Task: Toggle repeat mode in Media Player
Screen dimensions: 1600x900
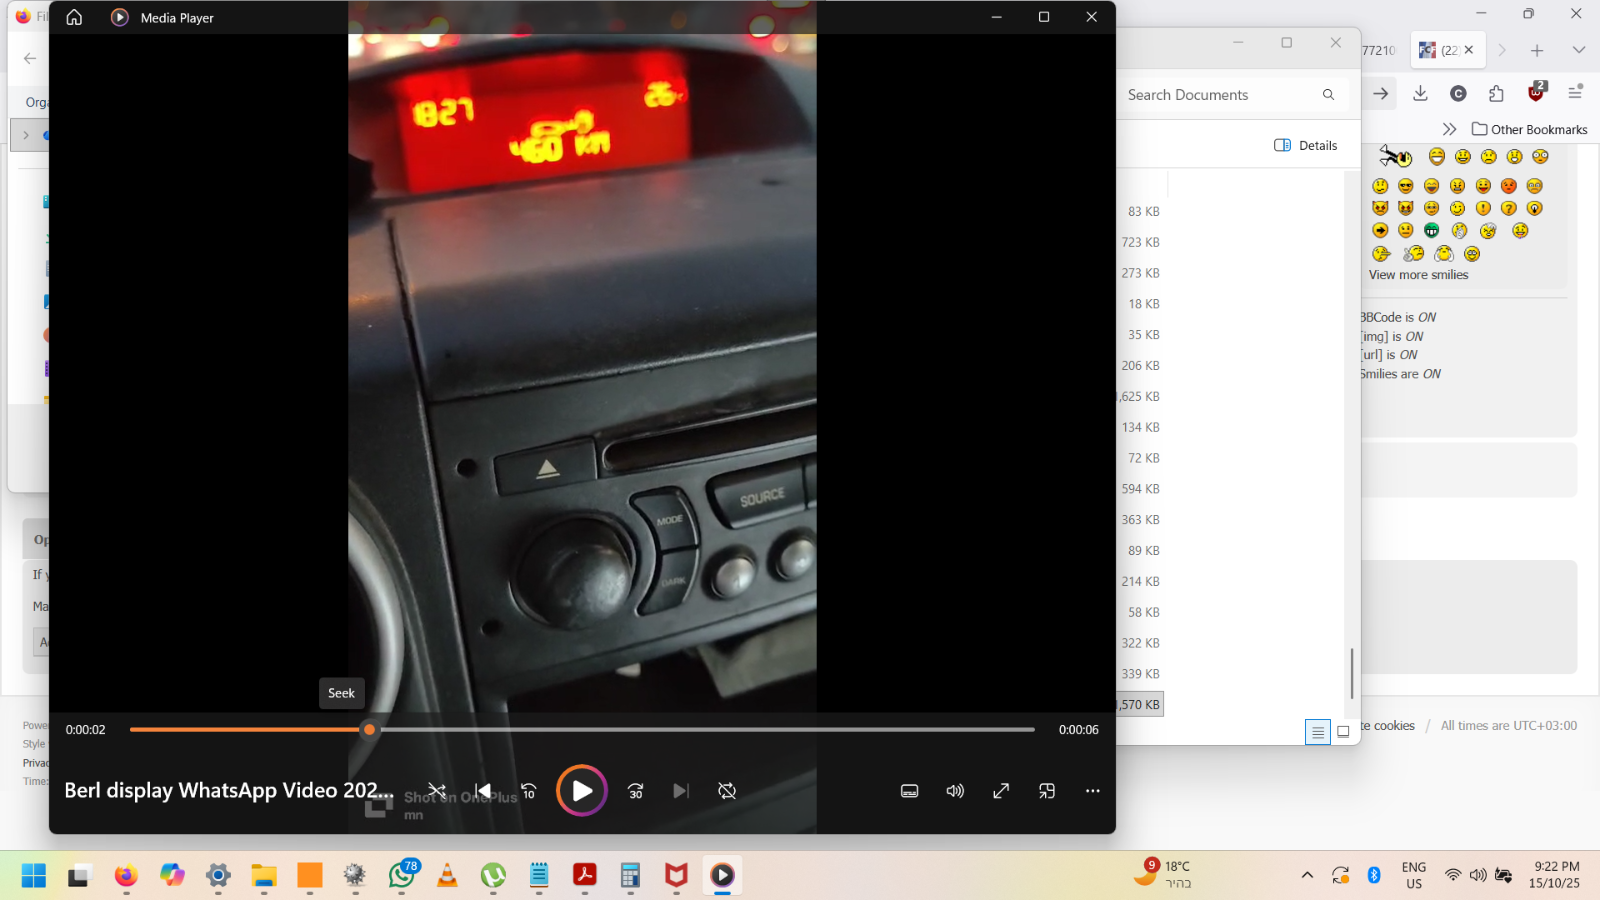Action: [x=727, y=791]
